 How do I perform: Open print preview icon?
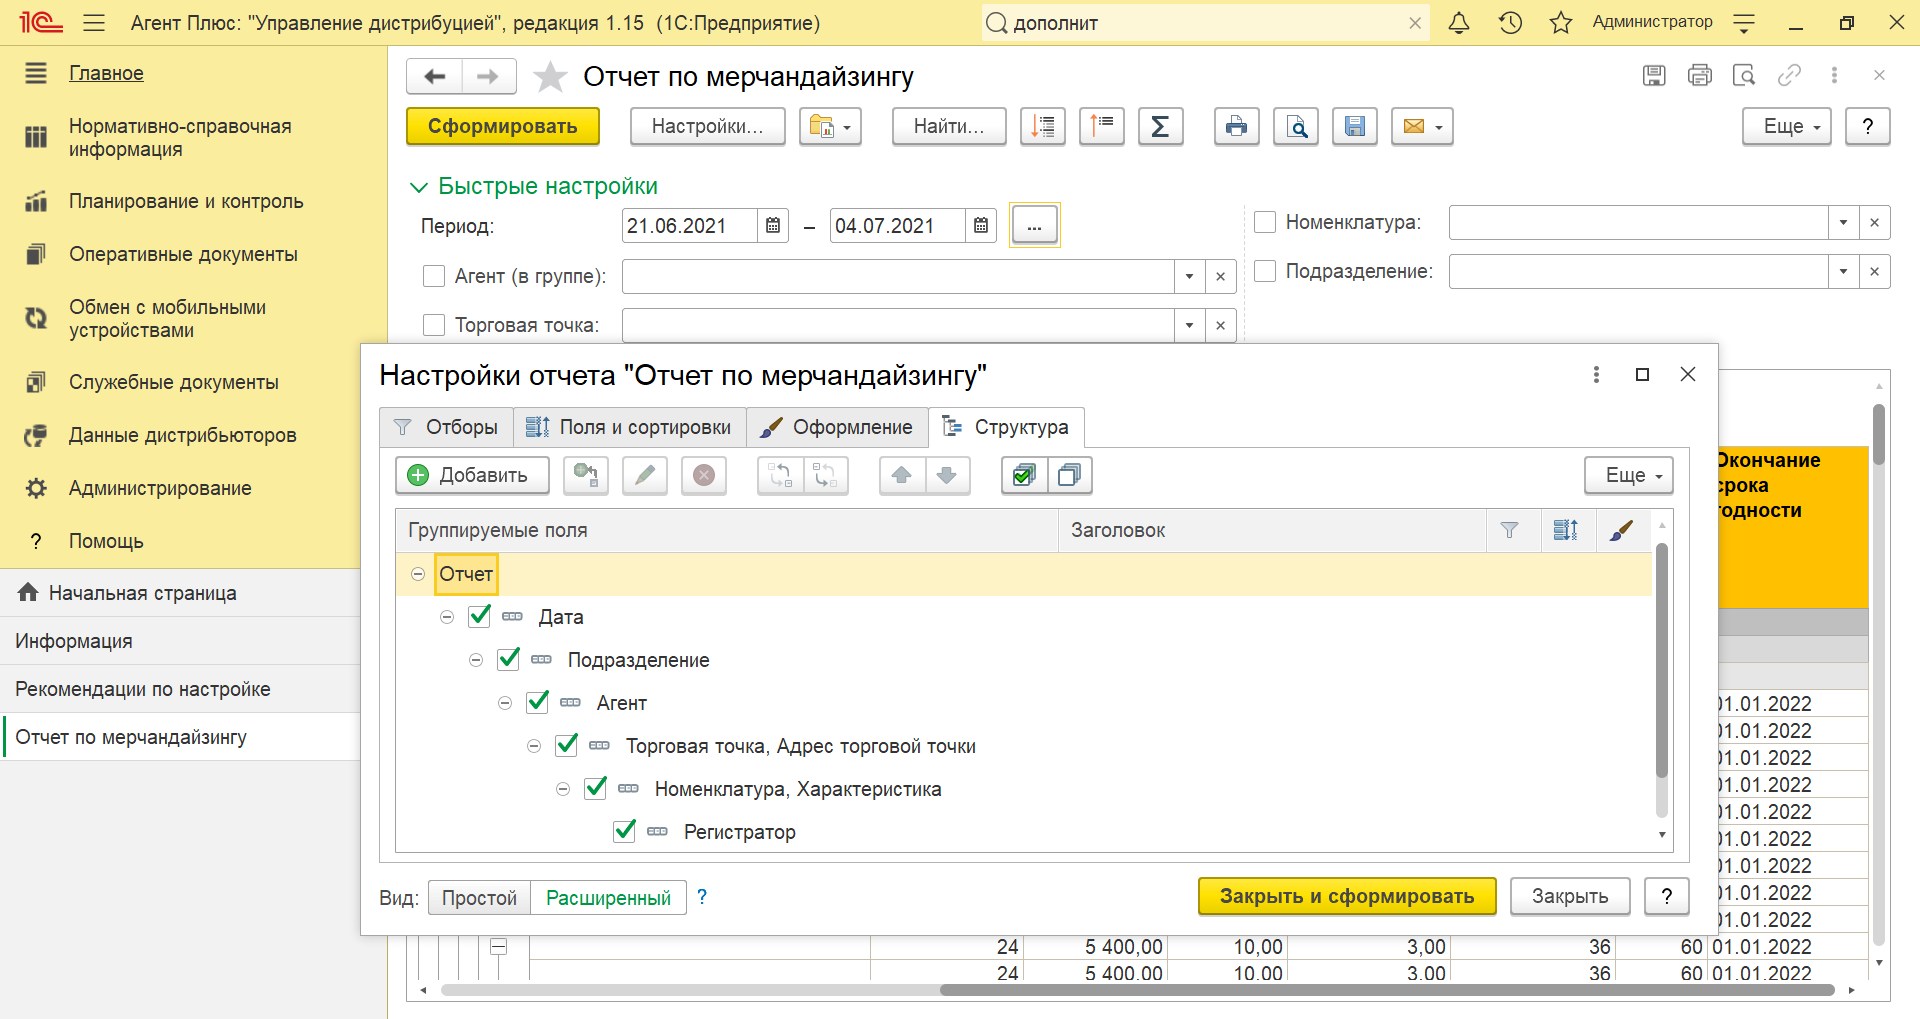point(1296,126)
